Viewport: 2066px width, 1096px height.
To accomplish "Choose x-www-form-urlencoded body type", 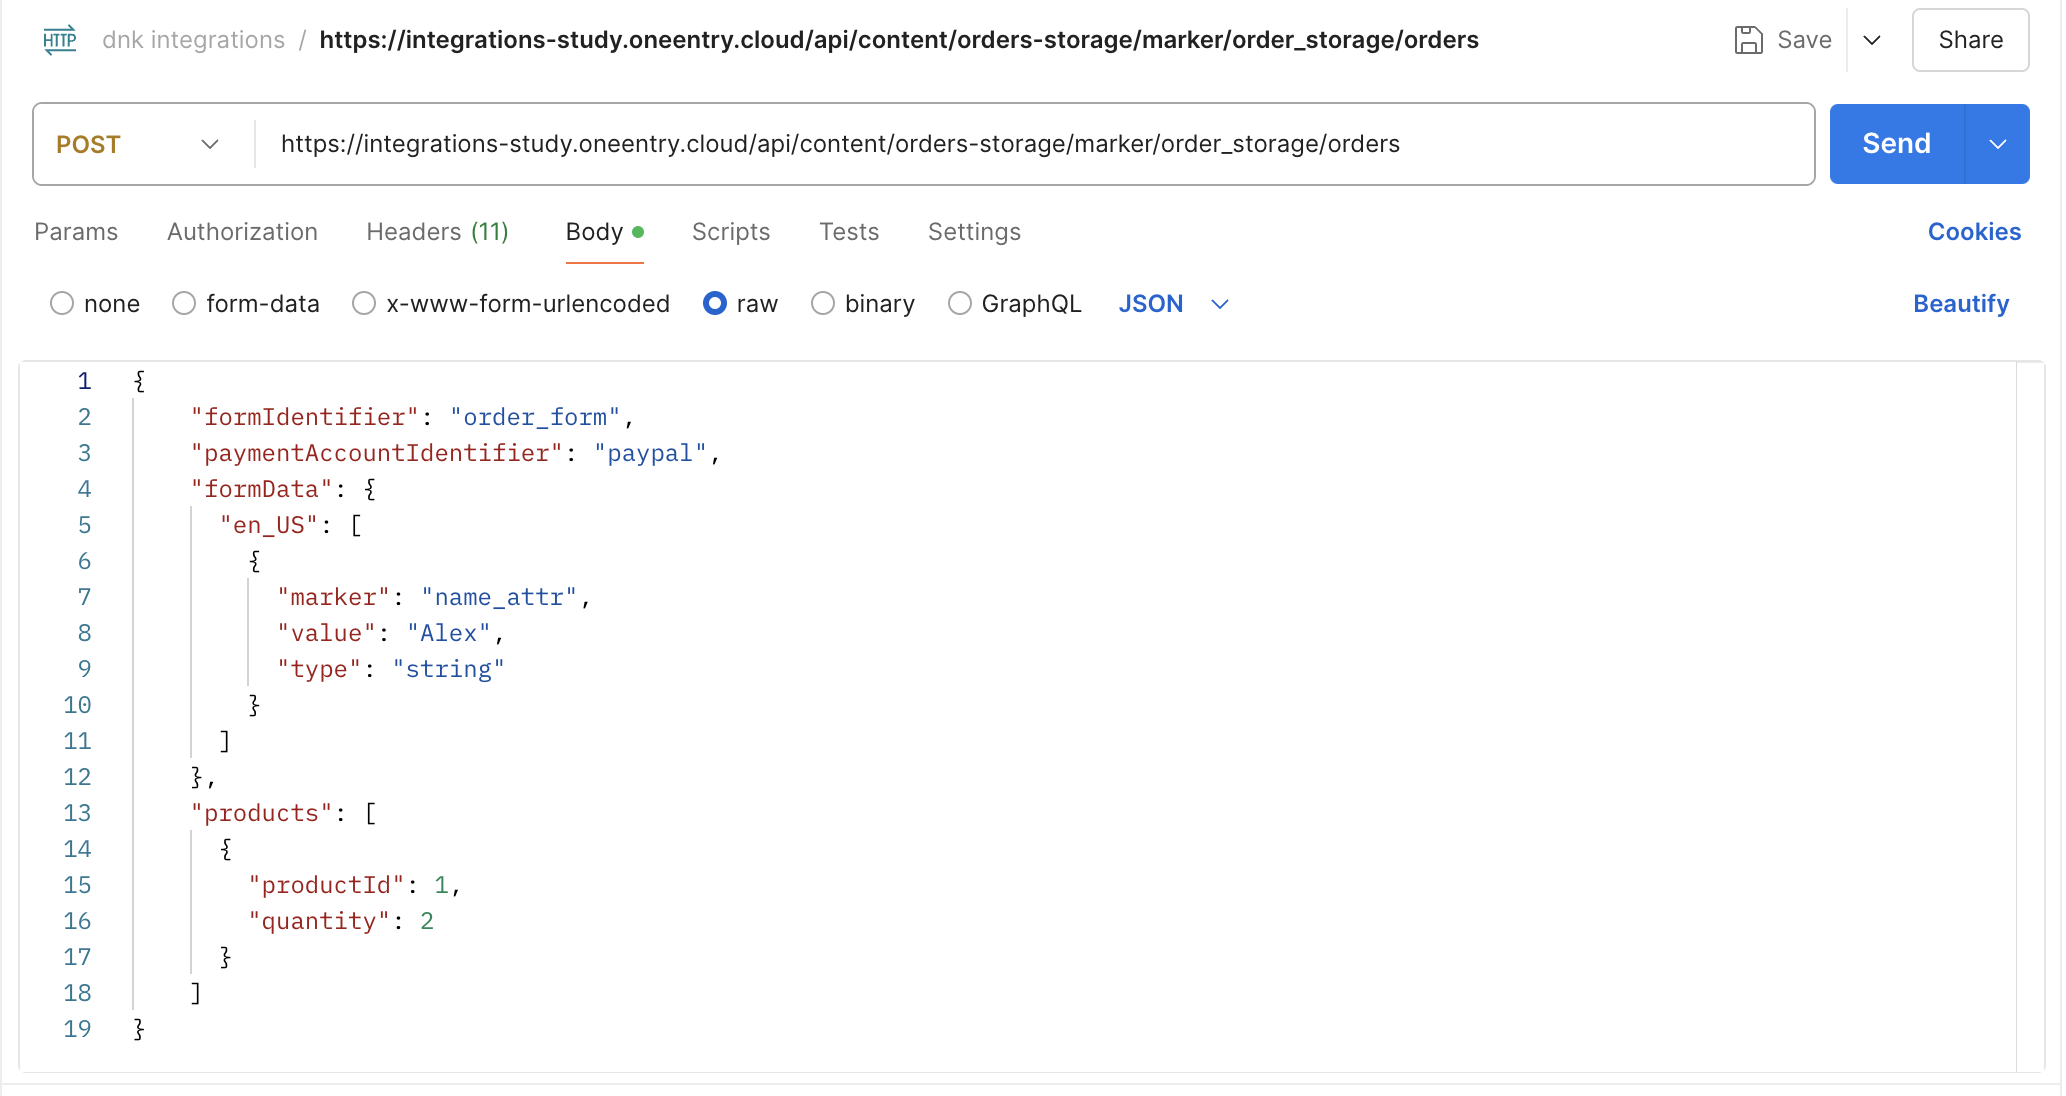I will click(x=364, y=304).
